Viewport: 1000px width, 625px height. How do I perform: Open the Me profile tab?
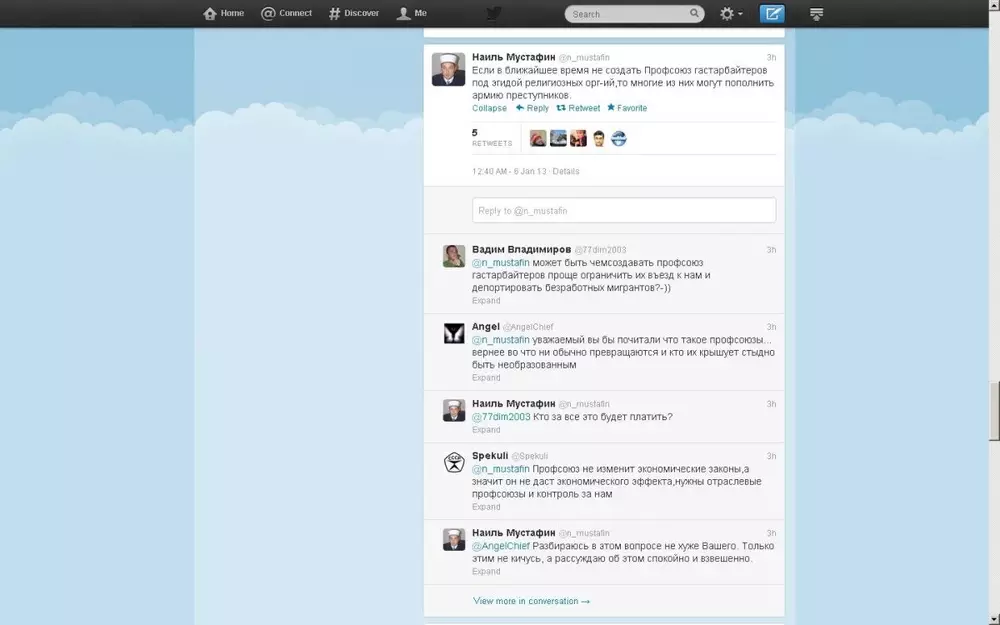tap(411, 14)
